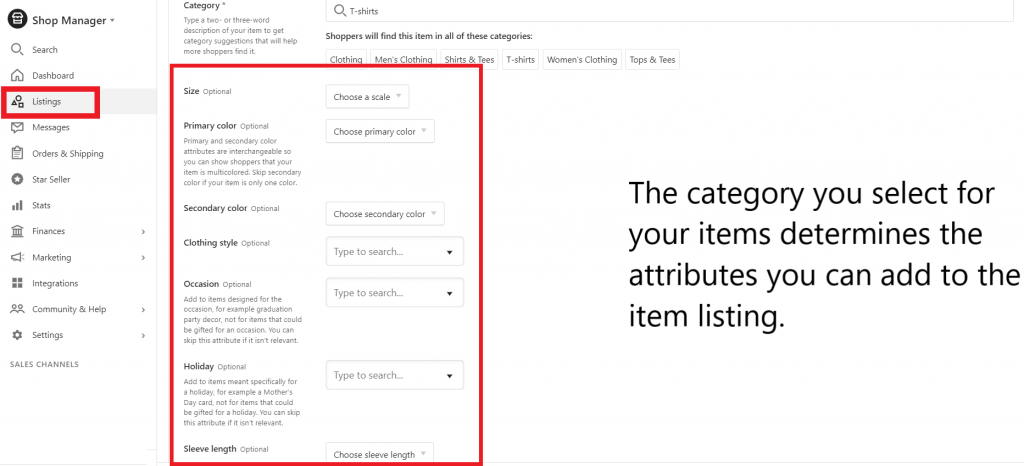Open the 'Choose sleeve length' dropdown

(x=379, y=454)
